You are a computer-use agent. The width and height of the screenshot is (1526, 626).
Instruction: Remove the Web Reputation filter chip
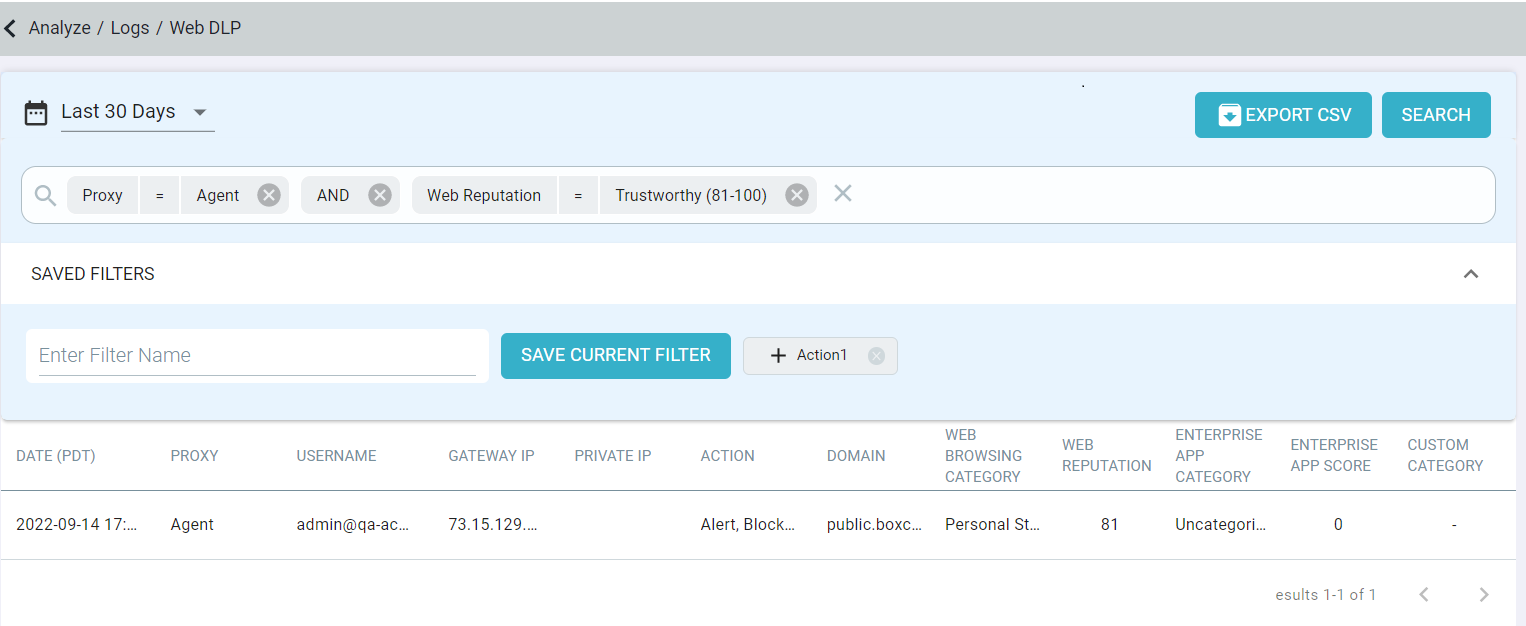coord(796,196)
